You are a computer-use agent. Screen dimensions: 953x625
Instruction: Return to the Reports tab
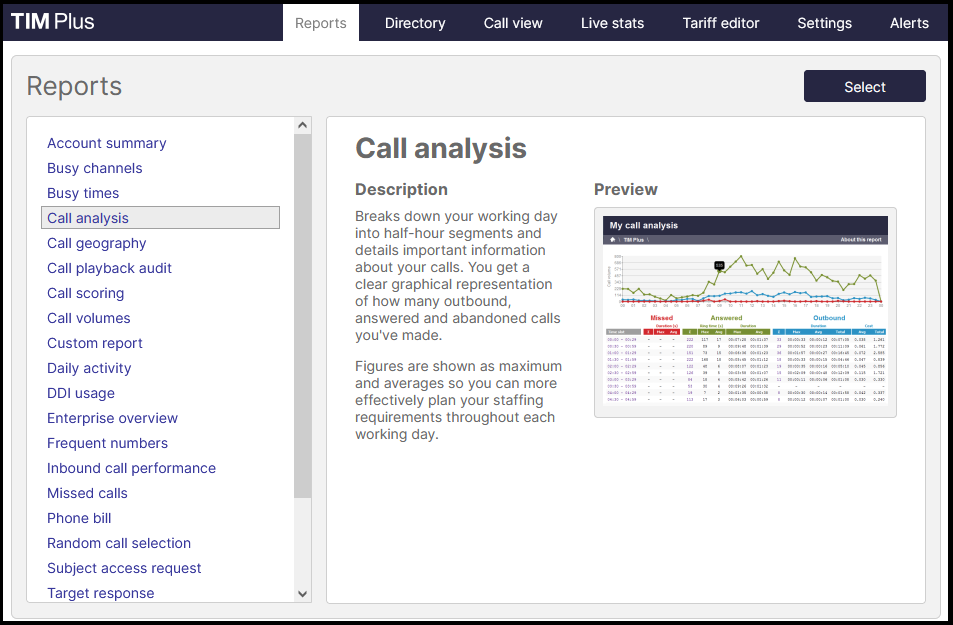pos(320,22)
